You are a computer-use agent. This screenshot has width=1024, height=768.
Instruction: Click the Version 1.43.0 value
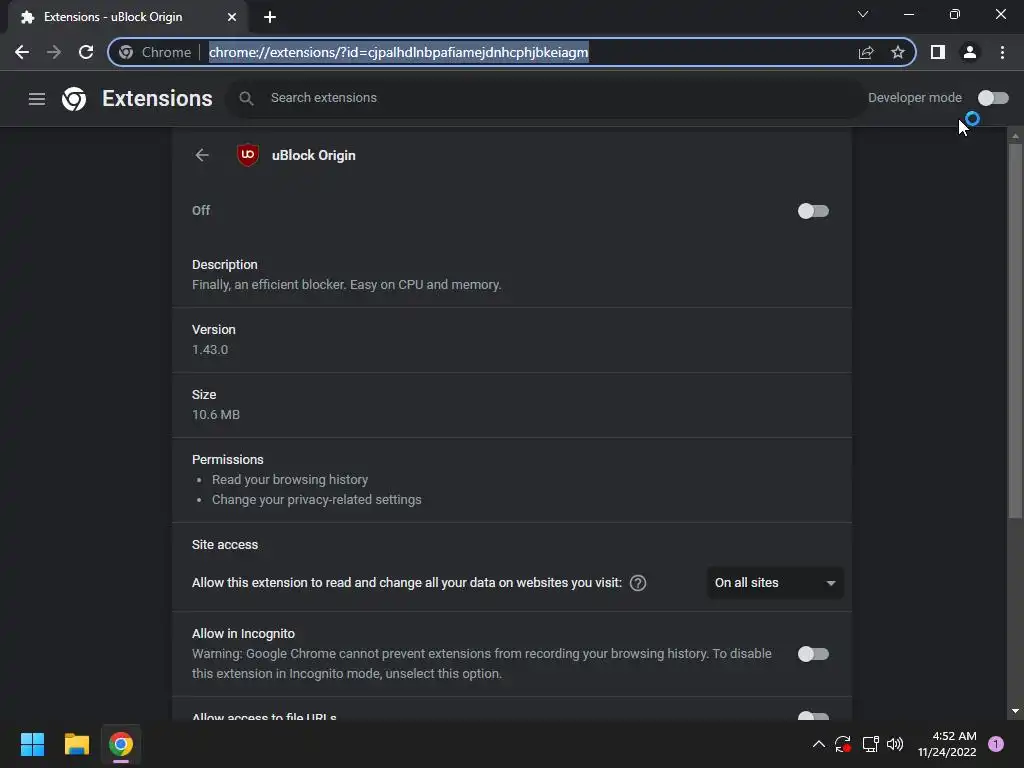210,350
